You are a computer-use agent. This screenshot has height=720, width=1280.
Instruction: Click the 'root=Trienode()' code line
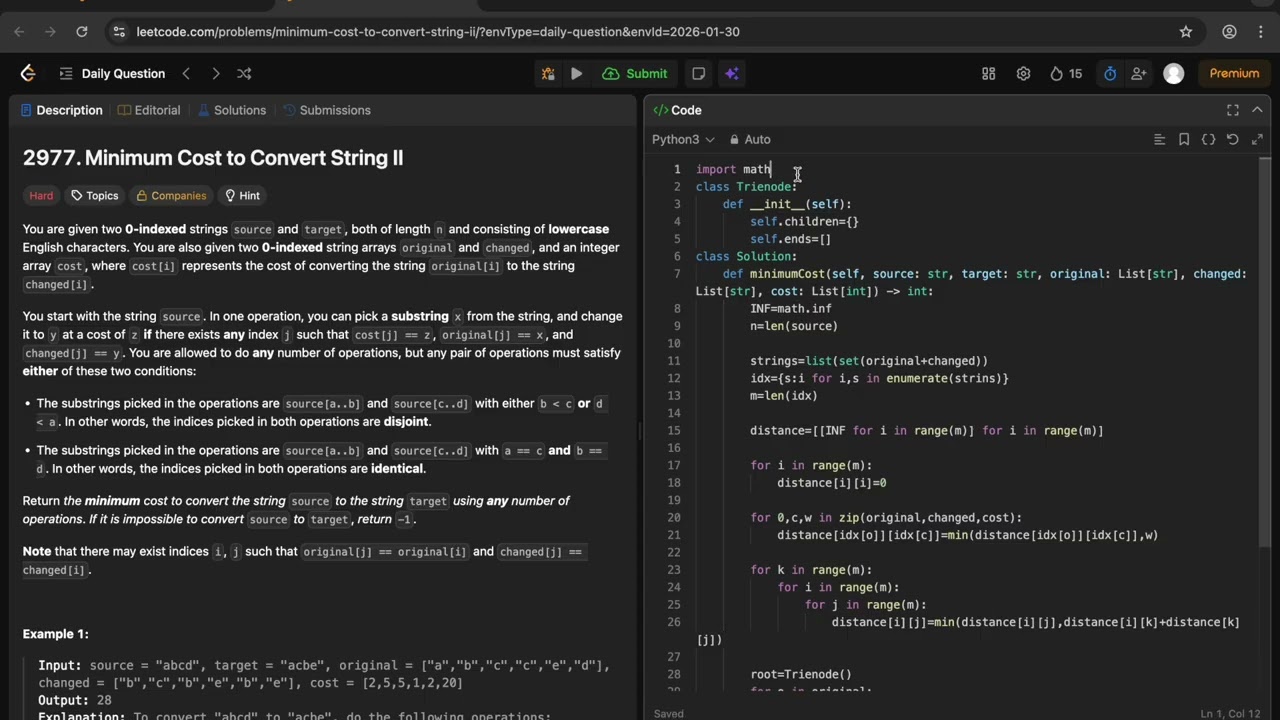[801, 674]
